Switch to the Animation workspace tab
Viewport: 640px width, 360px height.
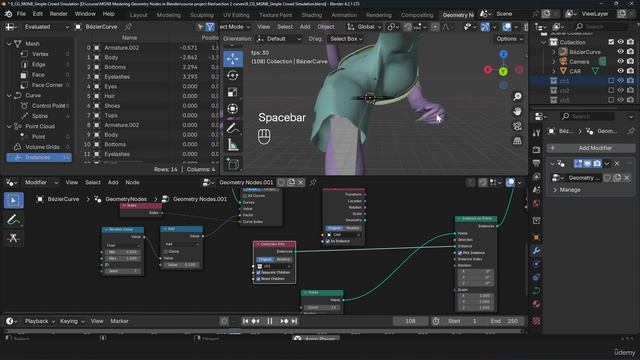point(344,15)
